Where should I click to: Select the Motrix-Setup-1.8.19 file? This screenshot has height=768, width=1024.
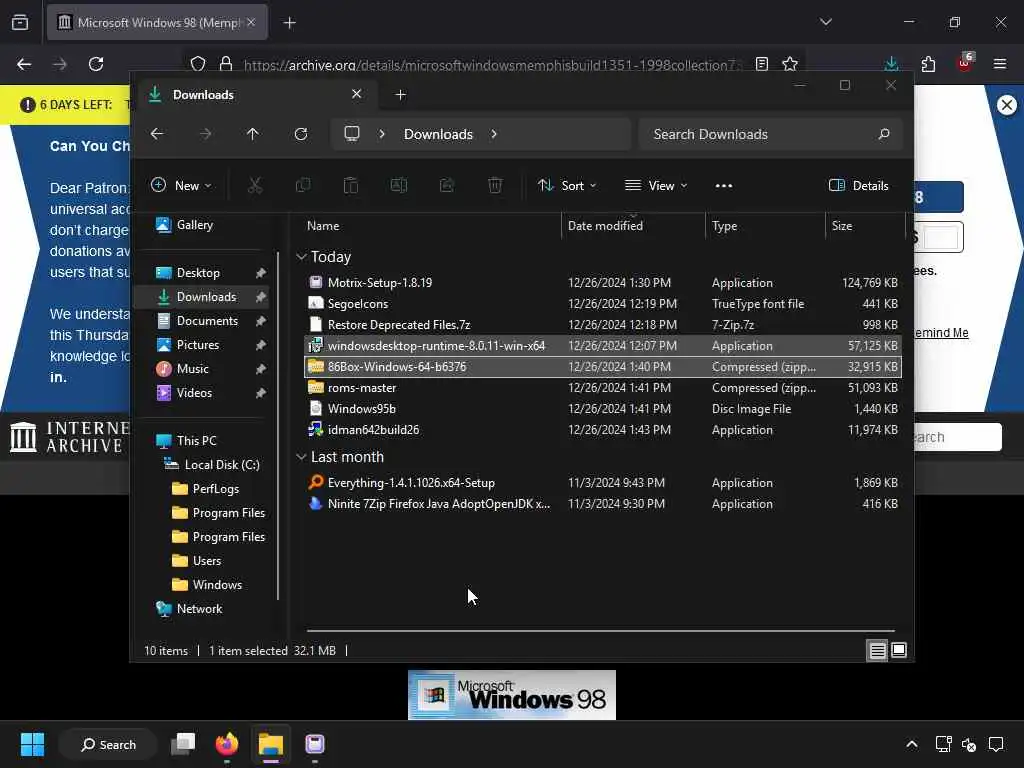(x=602, y=283)
